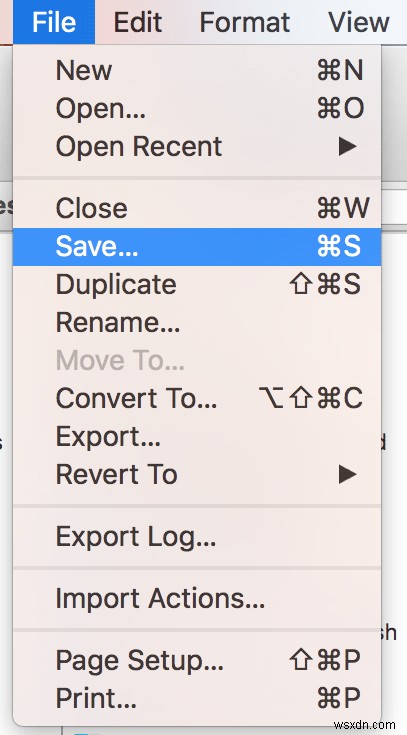The width and height of the screenshot is (407, 735).
Task: Expand the Revert To submenu
Action: 197,474
